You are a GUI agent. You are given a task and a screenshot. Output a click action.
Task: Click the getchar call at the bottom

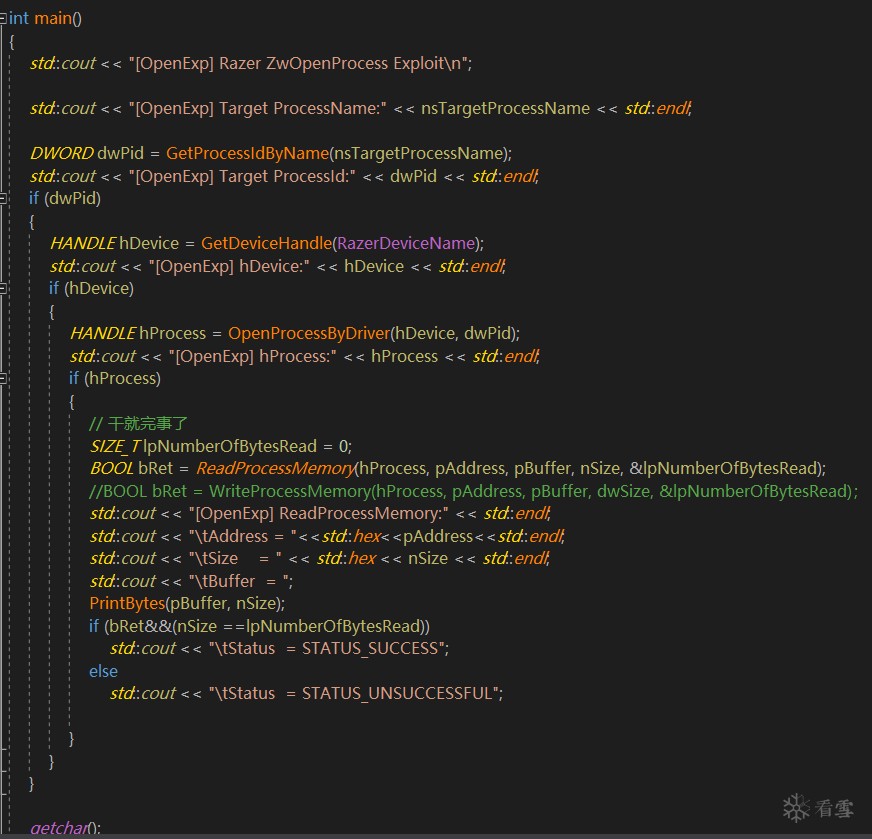click(59, 828)
